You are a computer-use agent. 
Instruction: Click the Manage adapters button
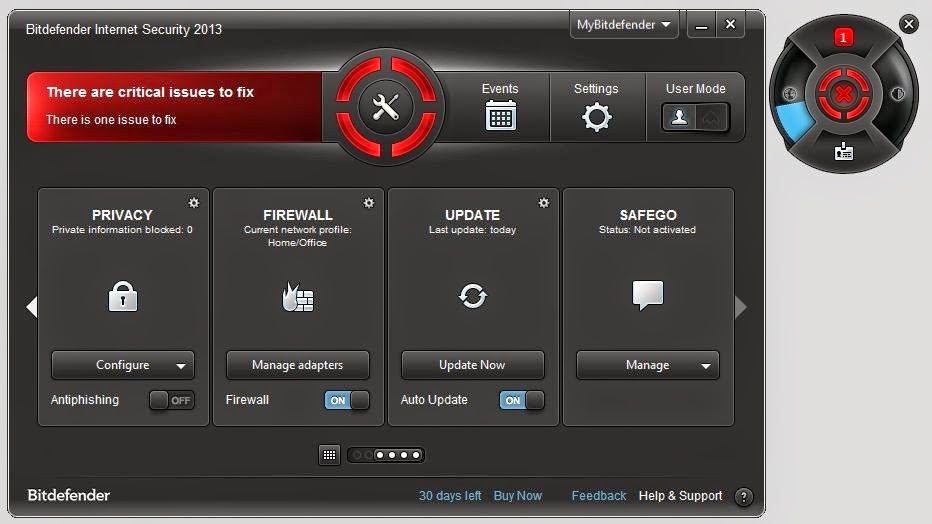pyautogui.click(x=298, y=365)
